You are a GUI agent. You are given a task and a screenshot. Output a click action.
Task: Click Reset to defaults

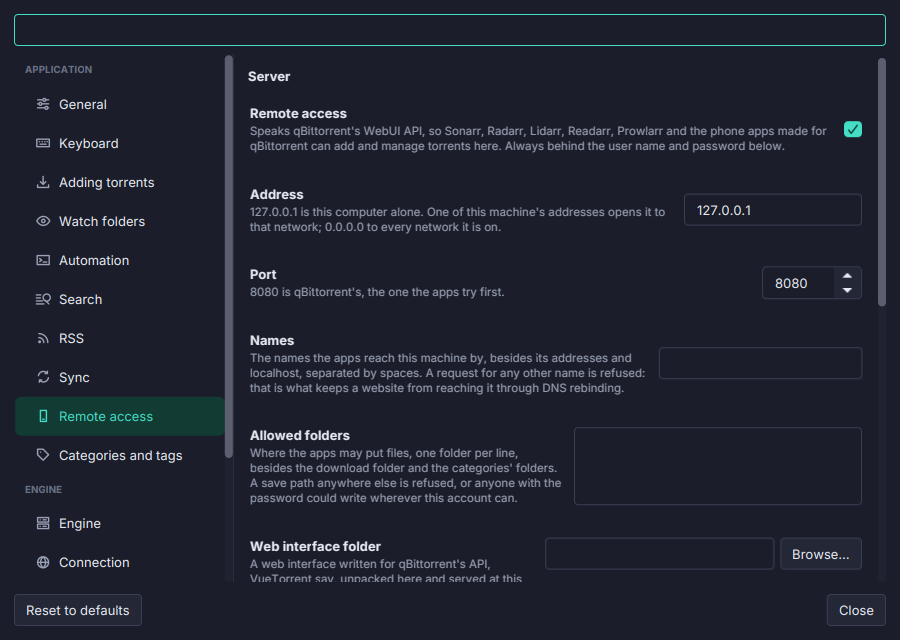pyautogui.click(x=78, y=610)
